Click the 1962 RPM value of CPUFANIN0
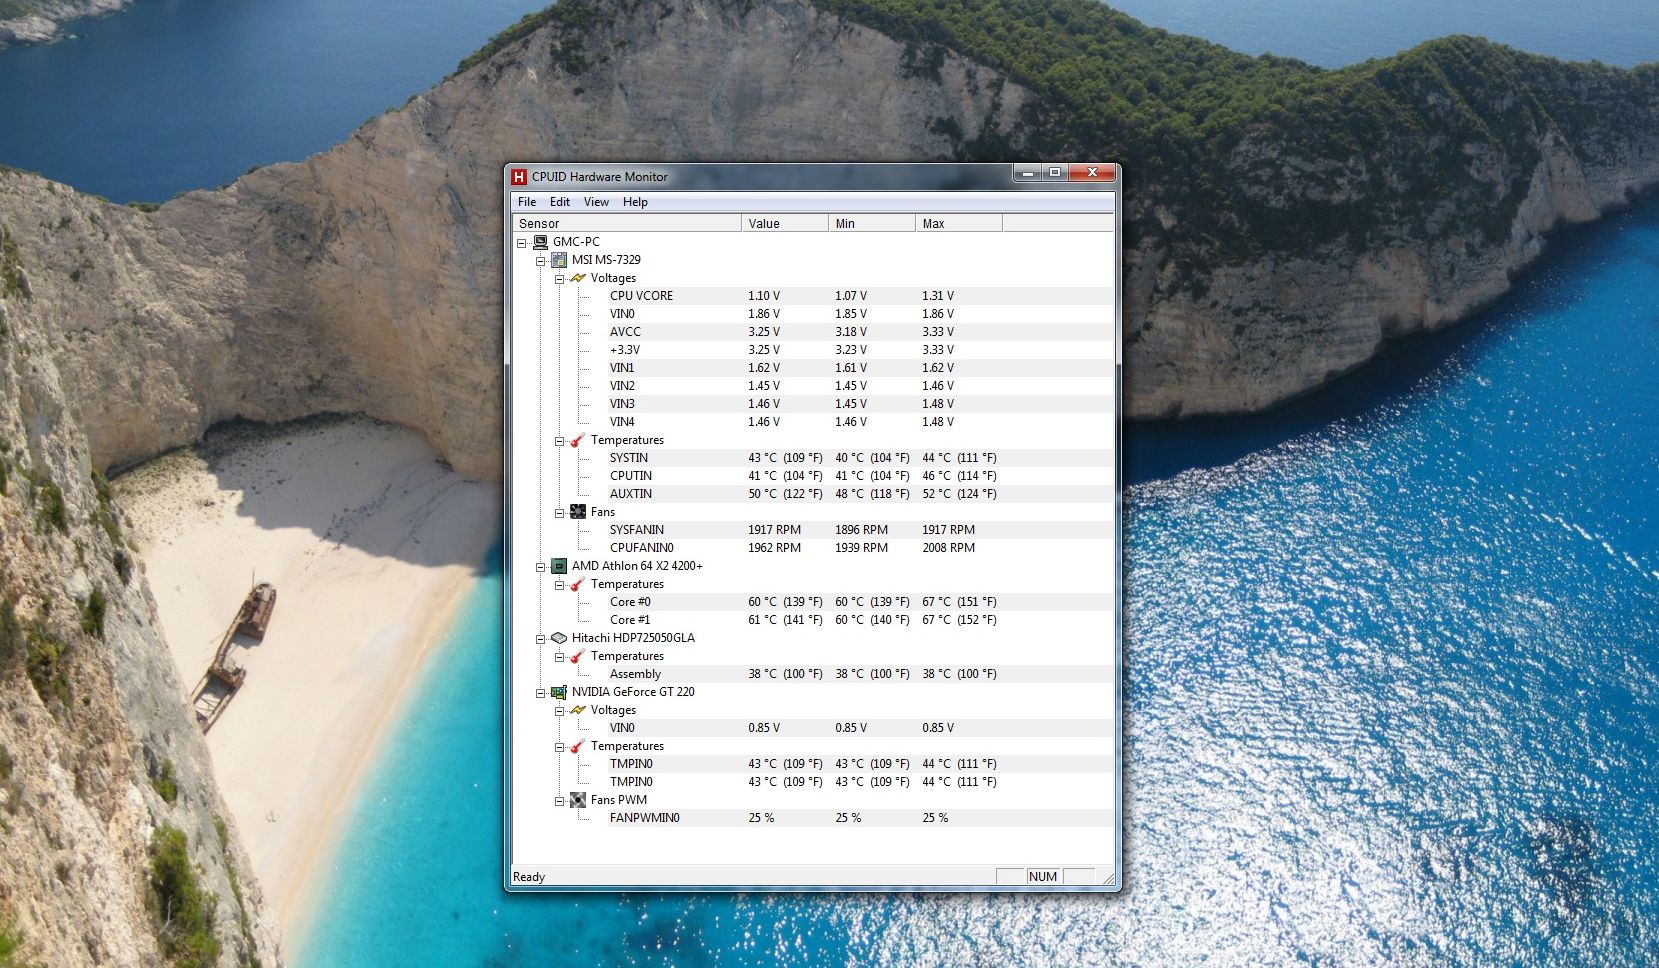1659x968 pixels. 774,548
